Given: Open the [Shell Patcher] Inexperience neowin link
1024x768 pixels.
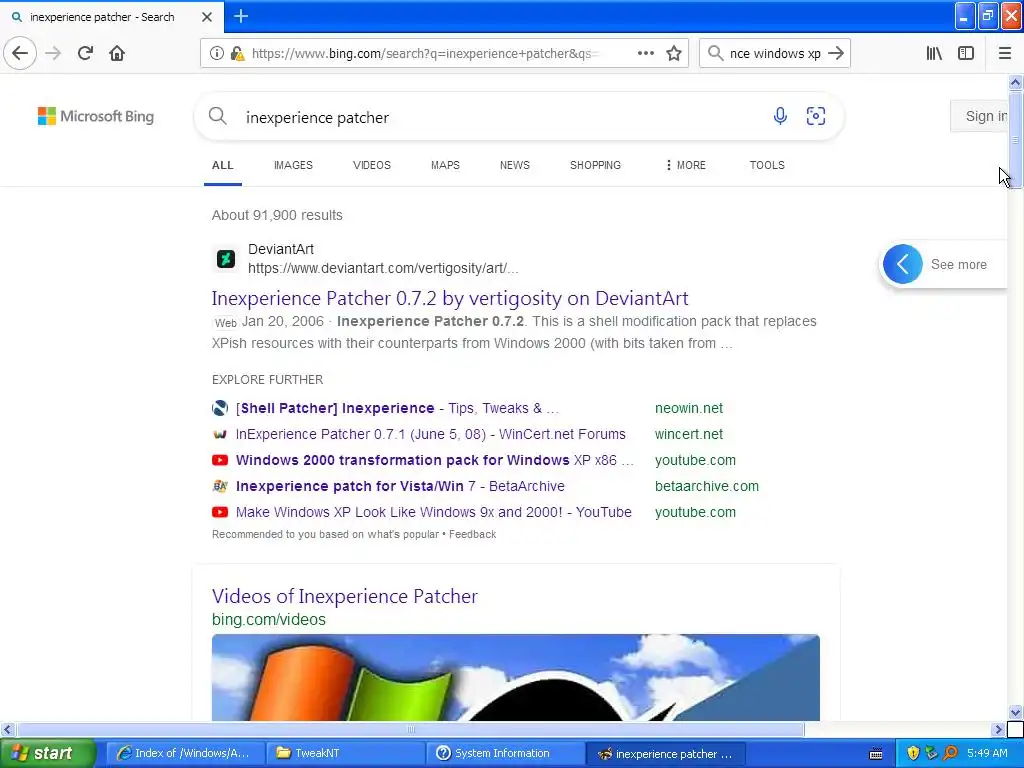Looking at the screenshot, I should 397,408.
